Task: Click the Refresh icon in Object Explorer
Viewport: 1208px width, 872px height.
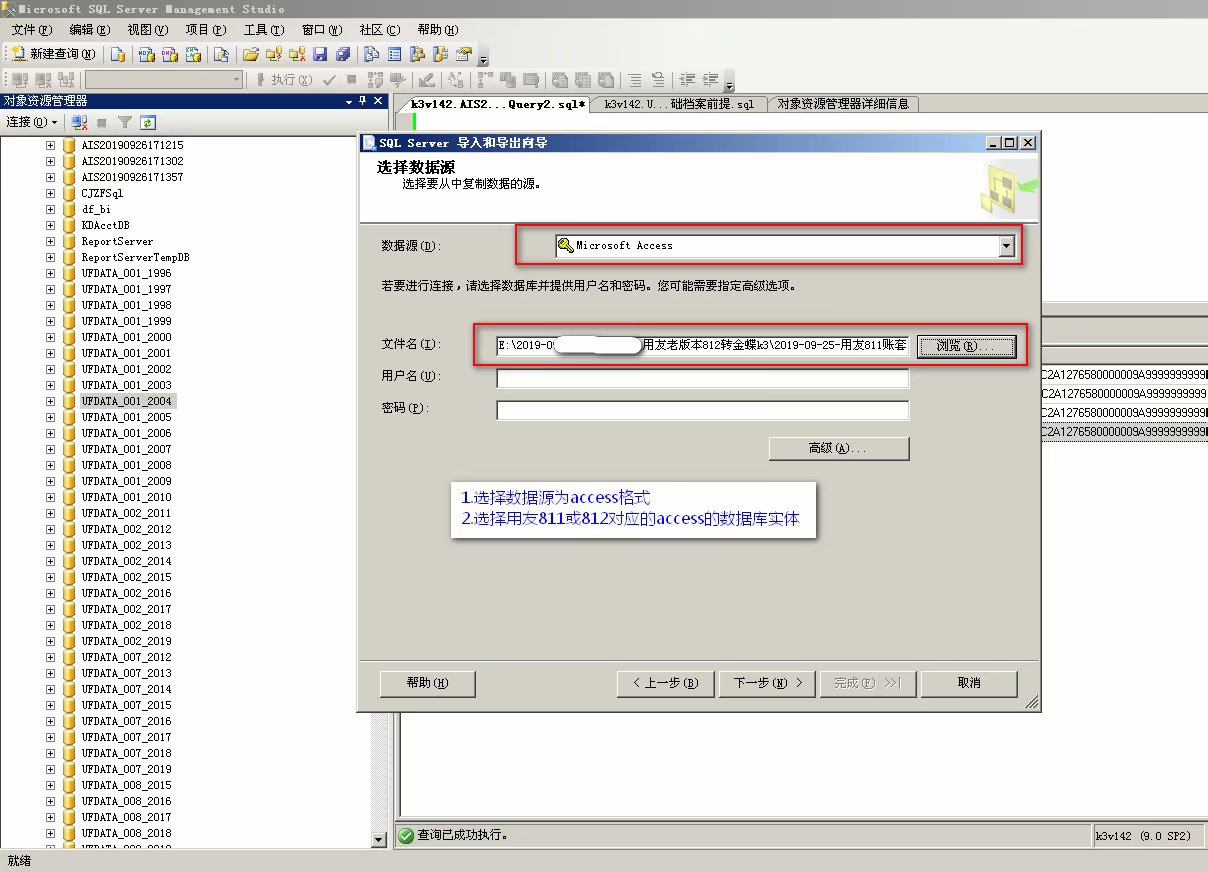Action: 148,122
